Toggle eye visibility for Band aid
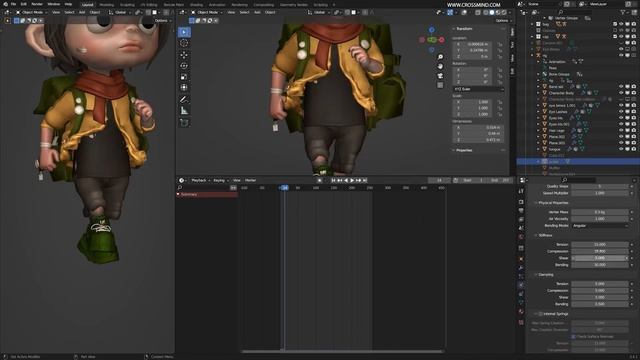This screenshot has height=360, width=640. point(621,87)
